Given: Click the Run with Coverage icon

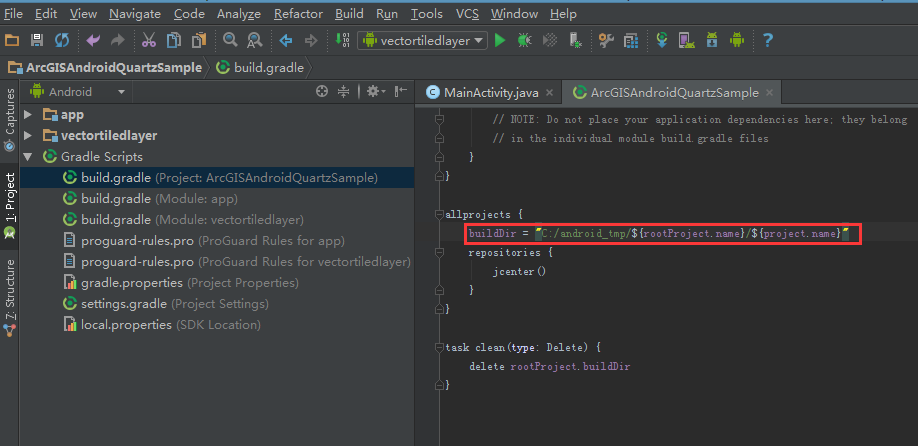Looking at the screenshot, I should 550,40.
